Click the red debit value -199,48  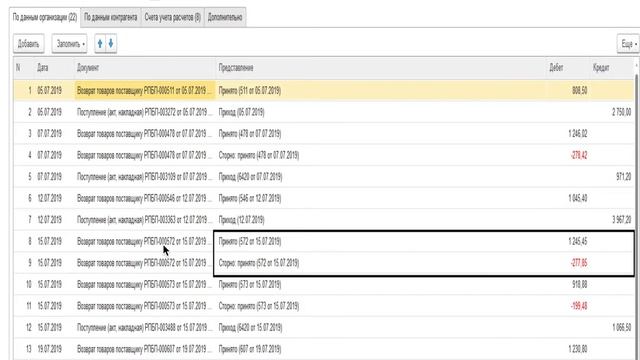[x=579, y=306]
